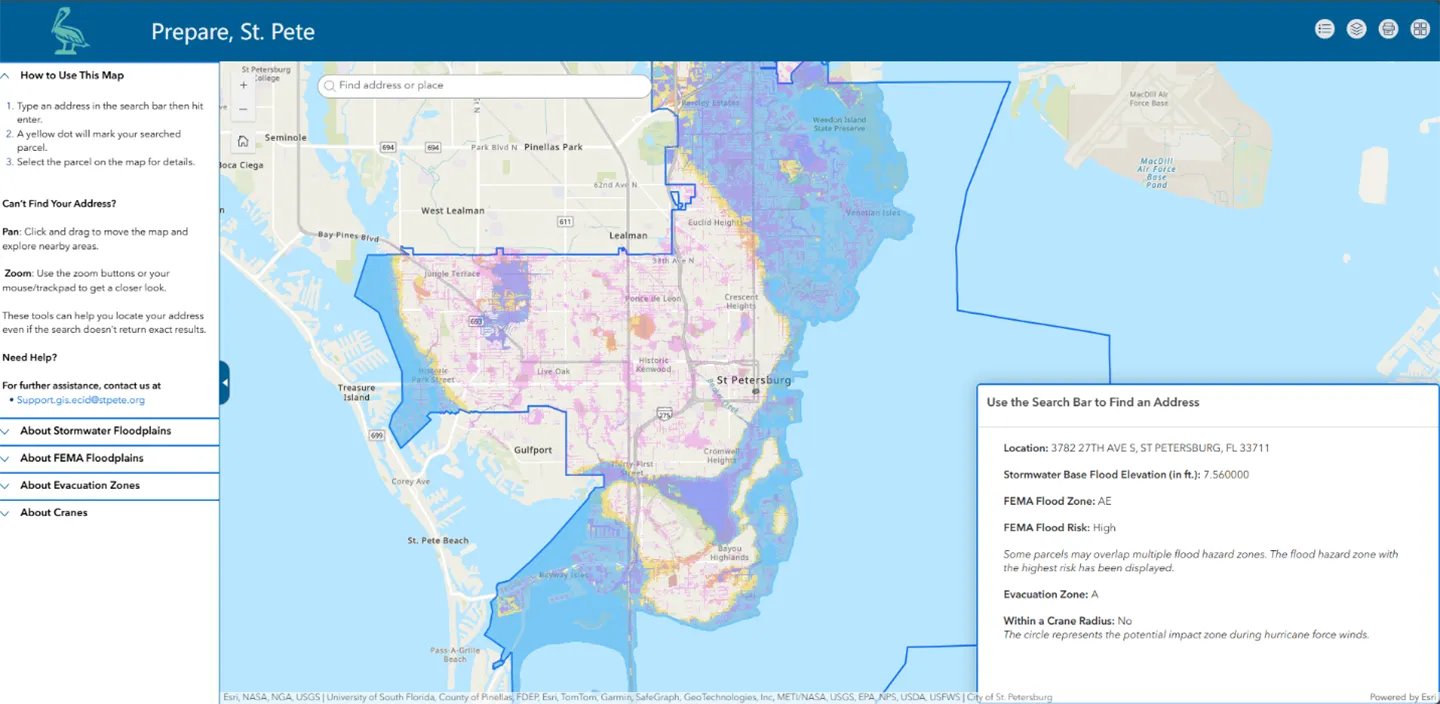Collapse the sidebar using the blue arrow tab
The image size is (1440, 704).
(224, 381)
